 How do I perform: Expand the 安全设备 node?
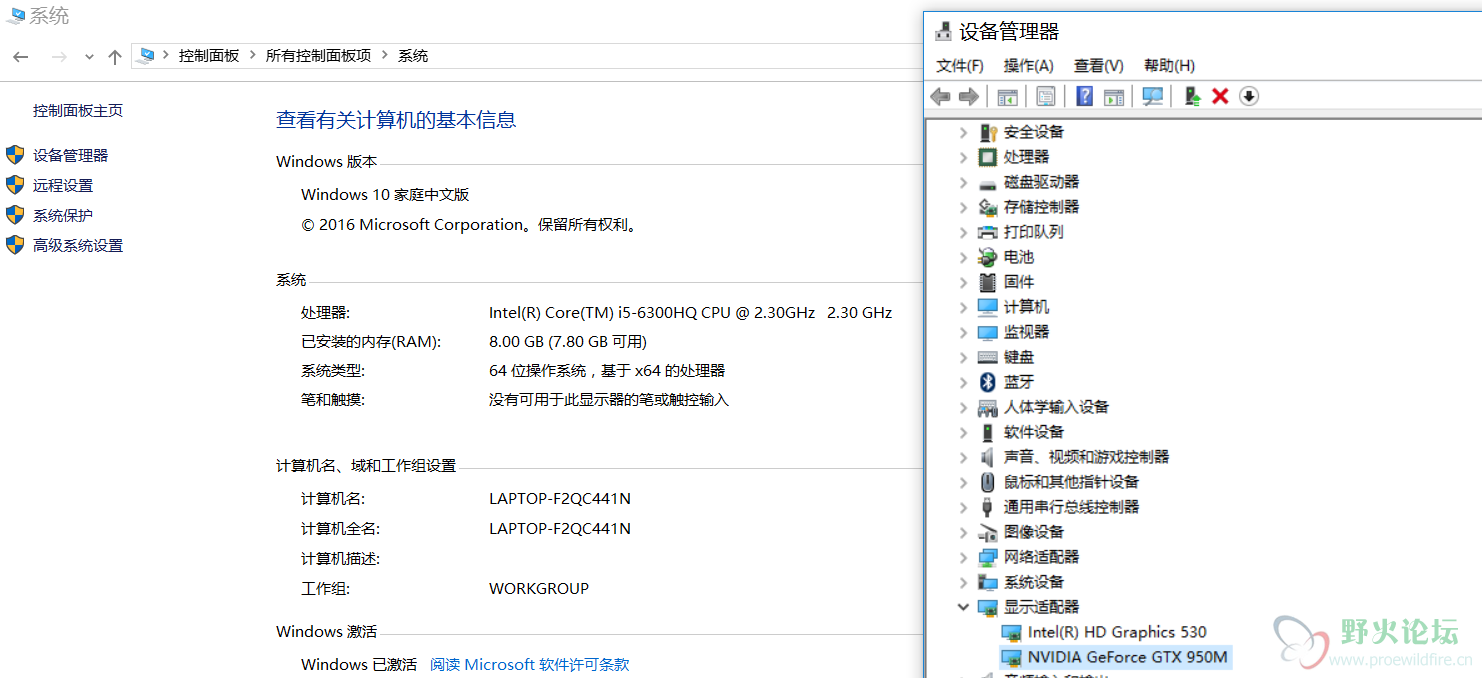pos(963,132)
